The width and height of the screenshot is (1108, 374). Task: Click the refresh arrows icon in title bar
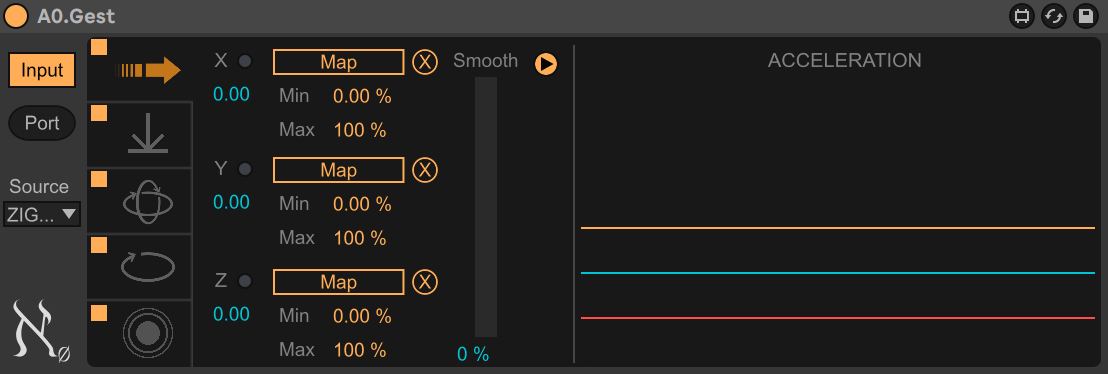click(x=1054, y=16)
